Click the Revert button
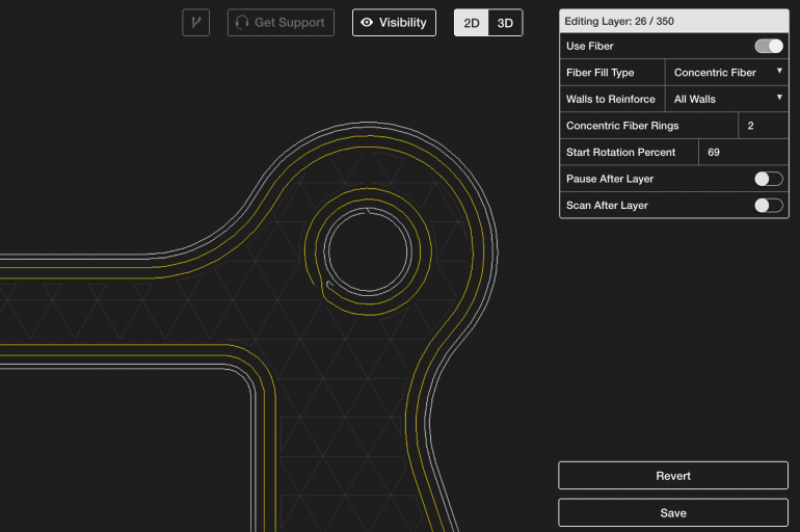This screenshot has height=532, width=800. [673, 475]
